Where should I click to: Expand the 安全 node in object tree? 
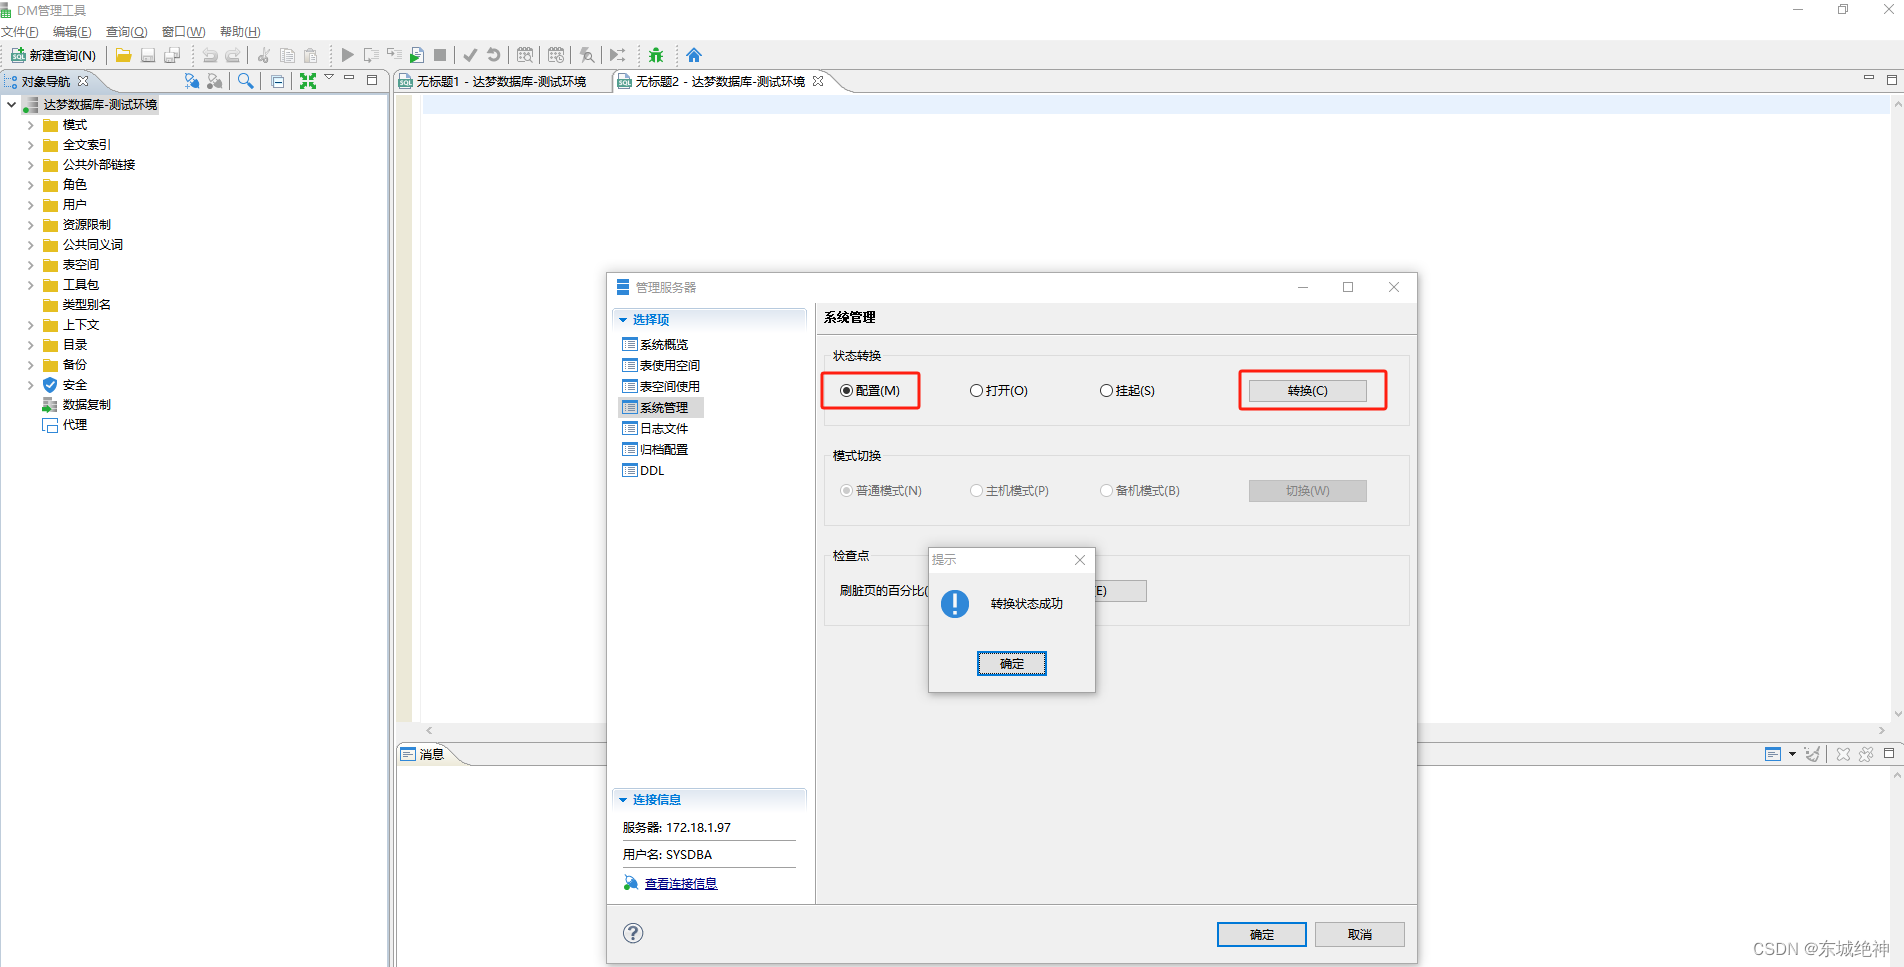[30, 385]
